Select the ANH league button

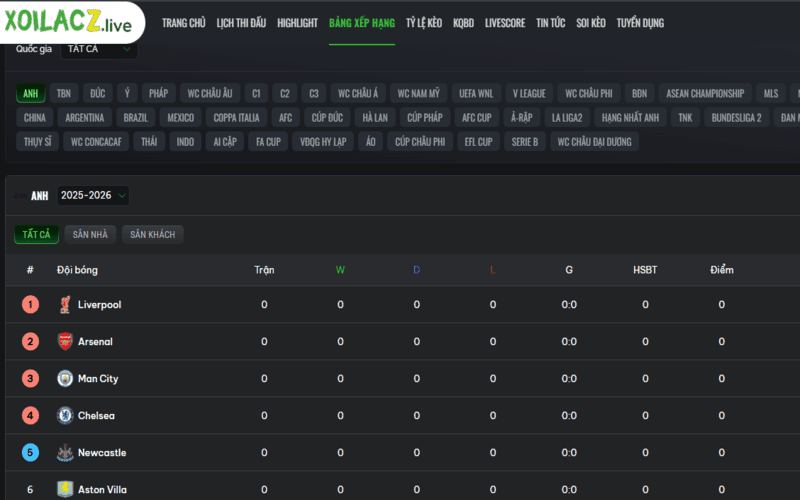(31, 93)
